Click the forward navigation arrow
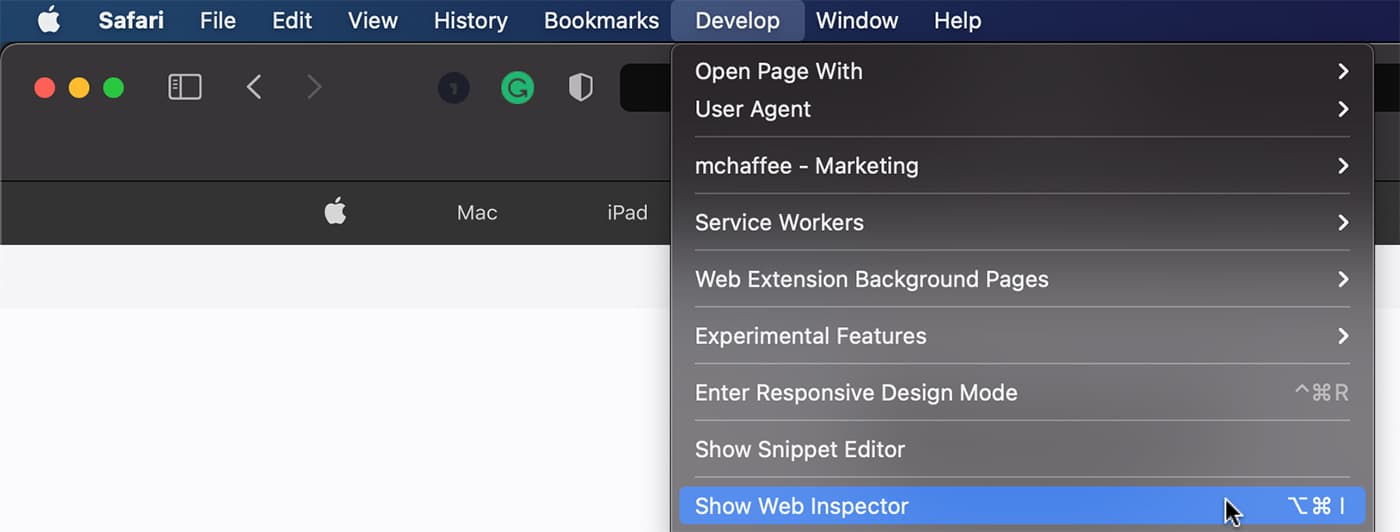 pyautogui.click(x=314, y=88)
